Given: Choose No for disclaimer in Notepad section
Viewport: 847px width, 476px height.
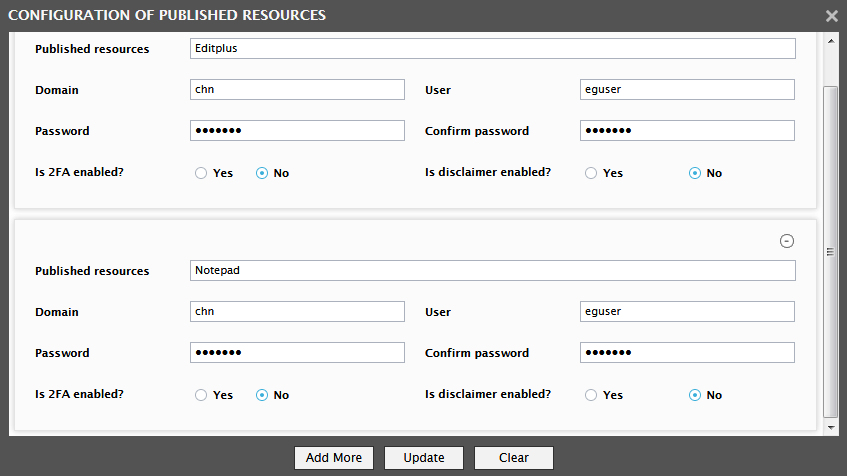Looking at the screenshot, I should pos(695,395).
